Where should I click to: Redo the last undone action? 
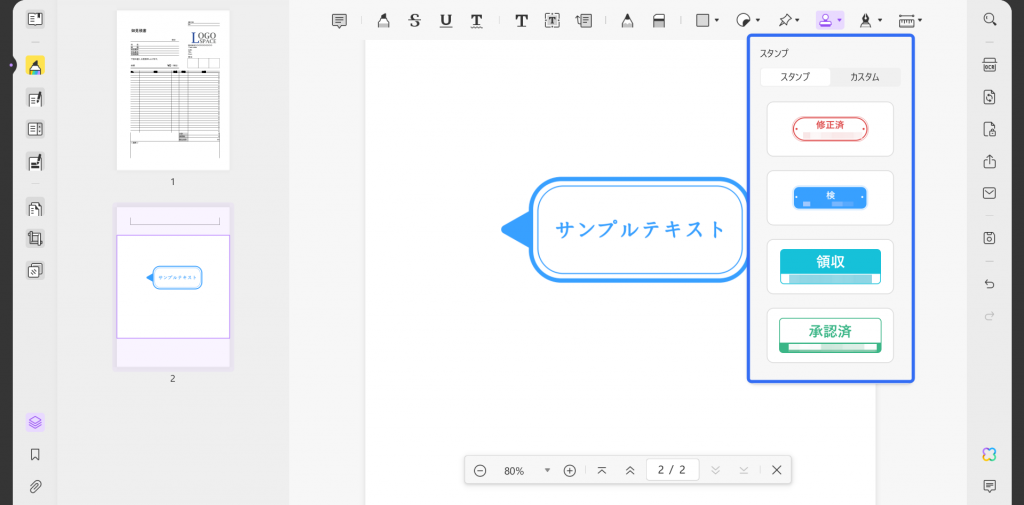989,316
